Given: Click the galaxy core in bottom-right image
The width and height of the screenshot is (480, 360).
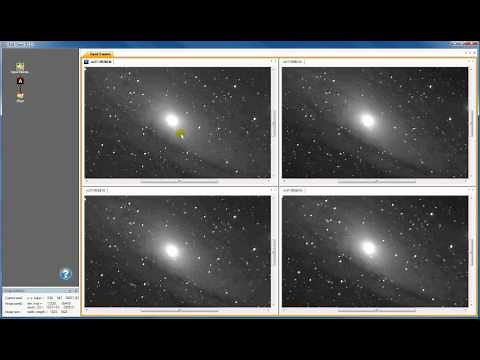Looking at the screenshot, I should (368, 248).
